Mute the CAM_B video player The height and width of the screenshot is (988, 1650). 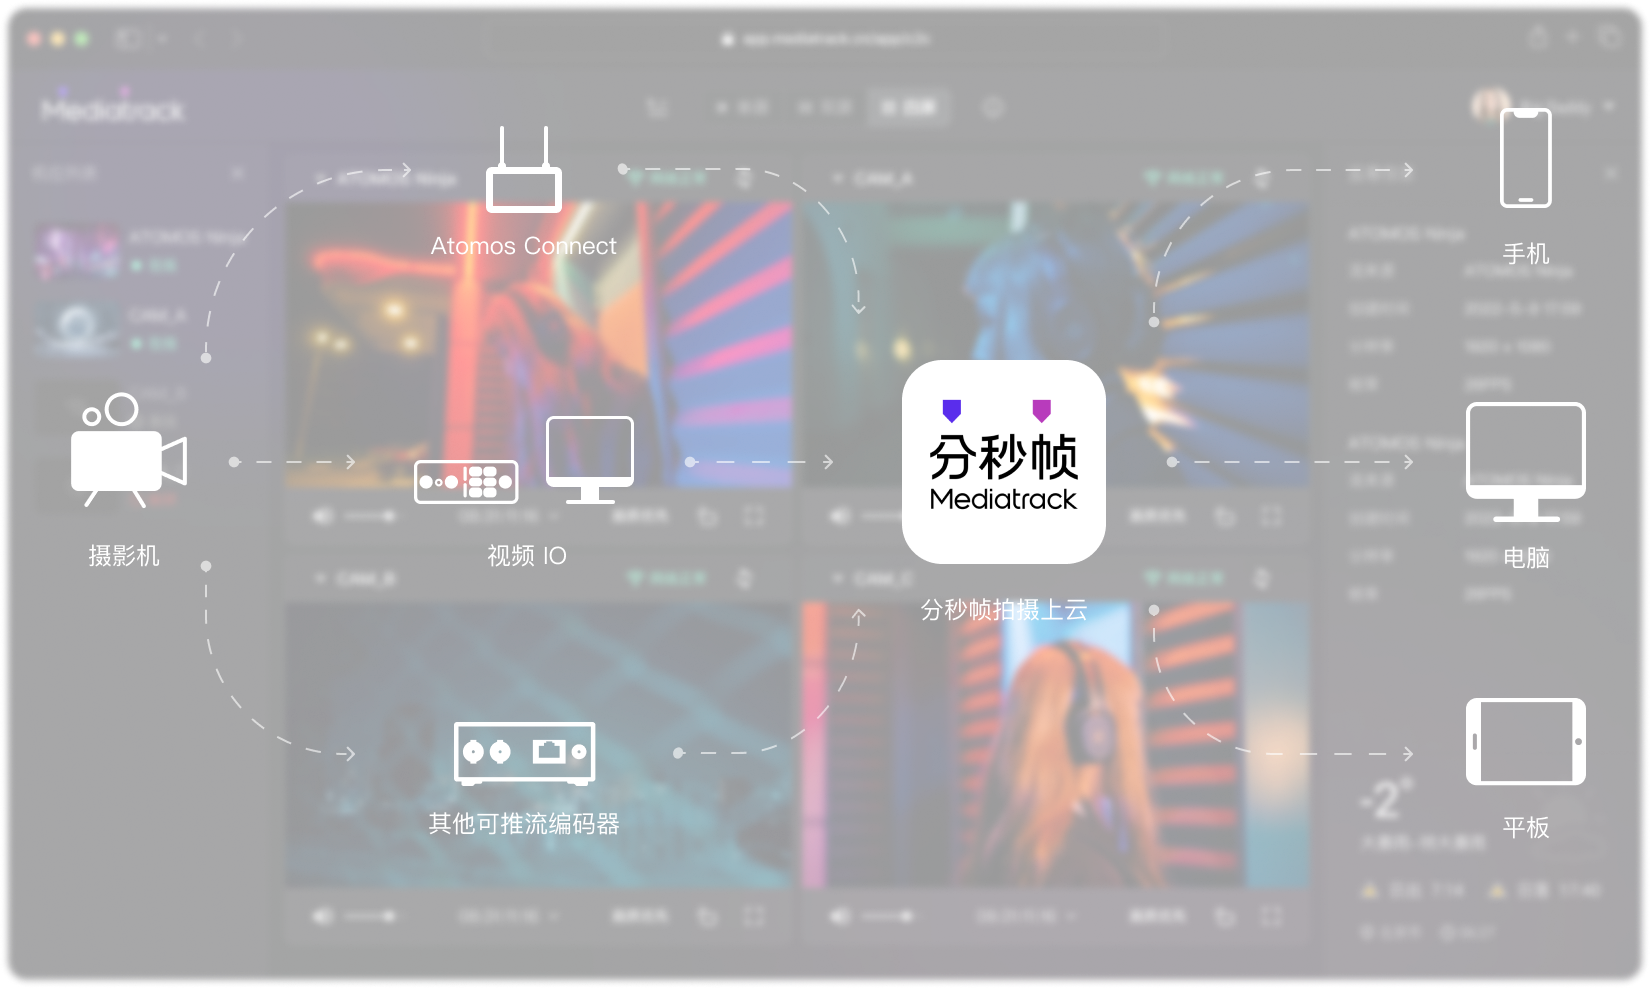click(323, 916)
